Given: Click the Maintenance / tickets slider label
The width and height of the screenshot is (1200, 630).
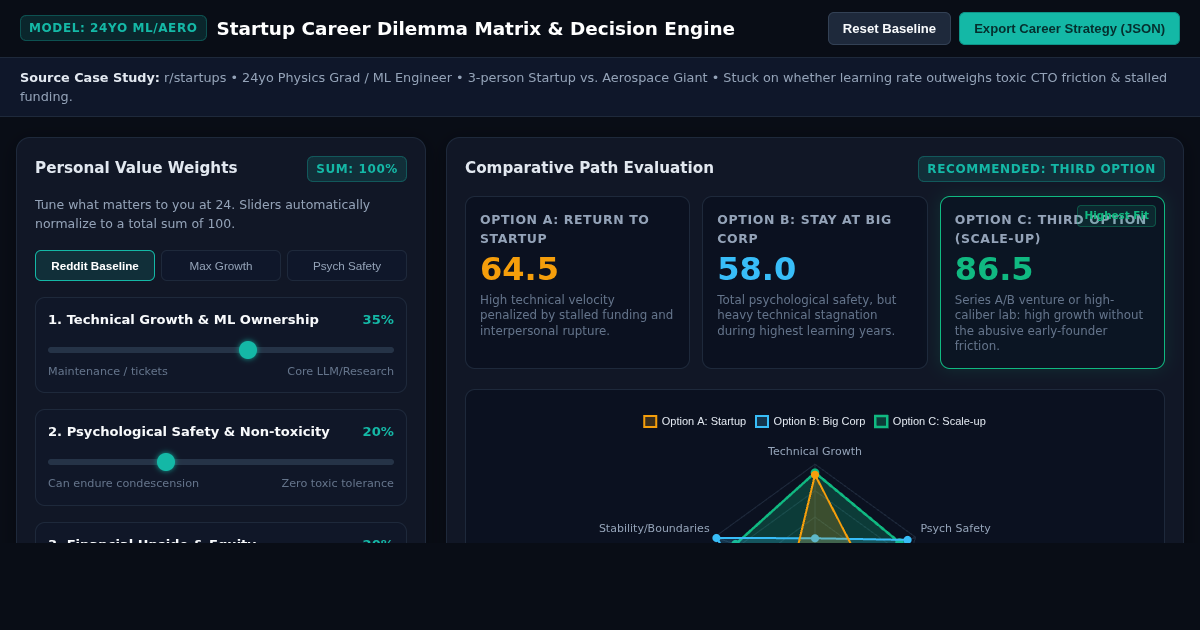Looking at the screenshot, I should pos(108,372).
